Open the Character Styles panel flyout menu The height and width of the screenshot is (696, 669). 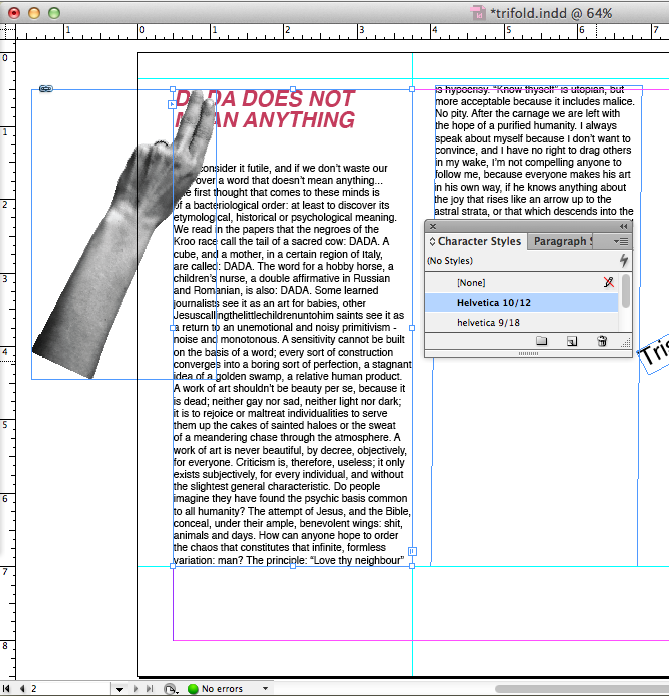[622, 241]
